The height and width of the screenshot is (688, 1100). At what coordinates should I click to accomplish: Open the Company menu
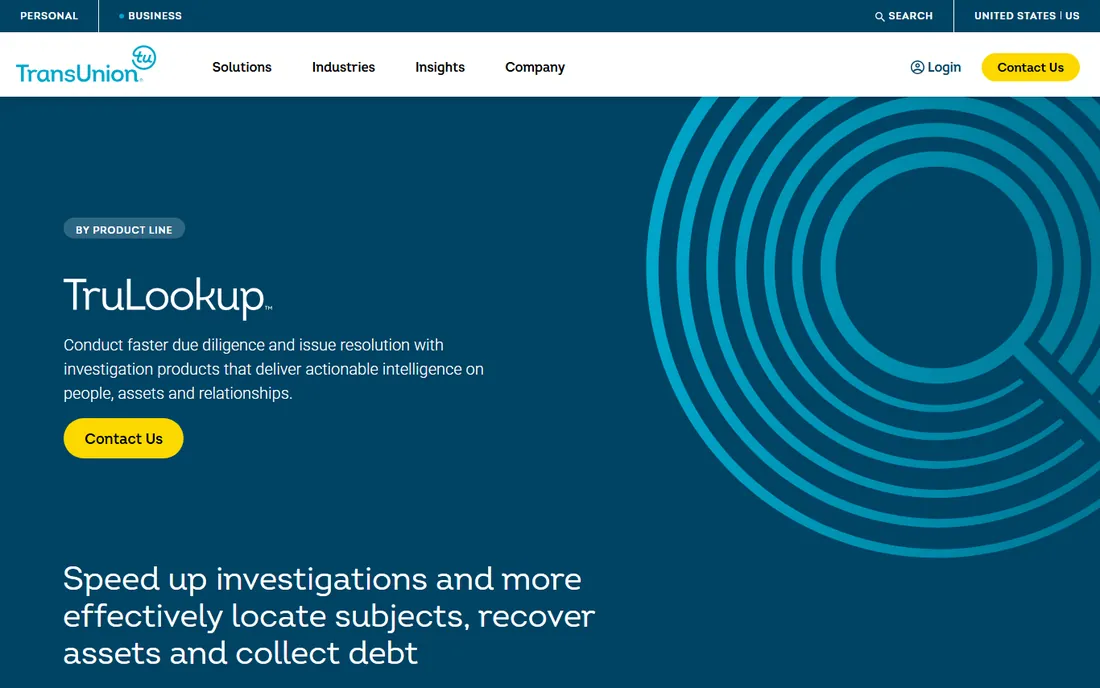[x=535, y=67]
